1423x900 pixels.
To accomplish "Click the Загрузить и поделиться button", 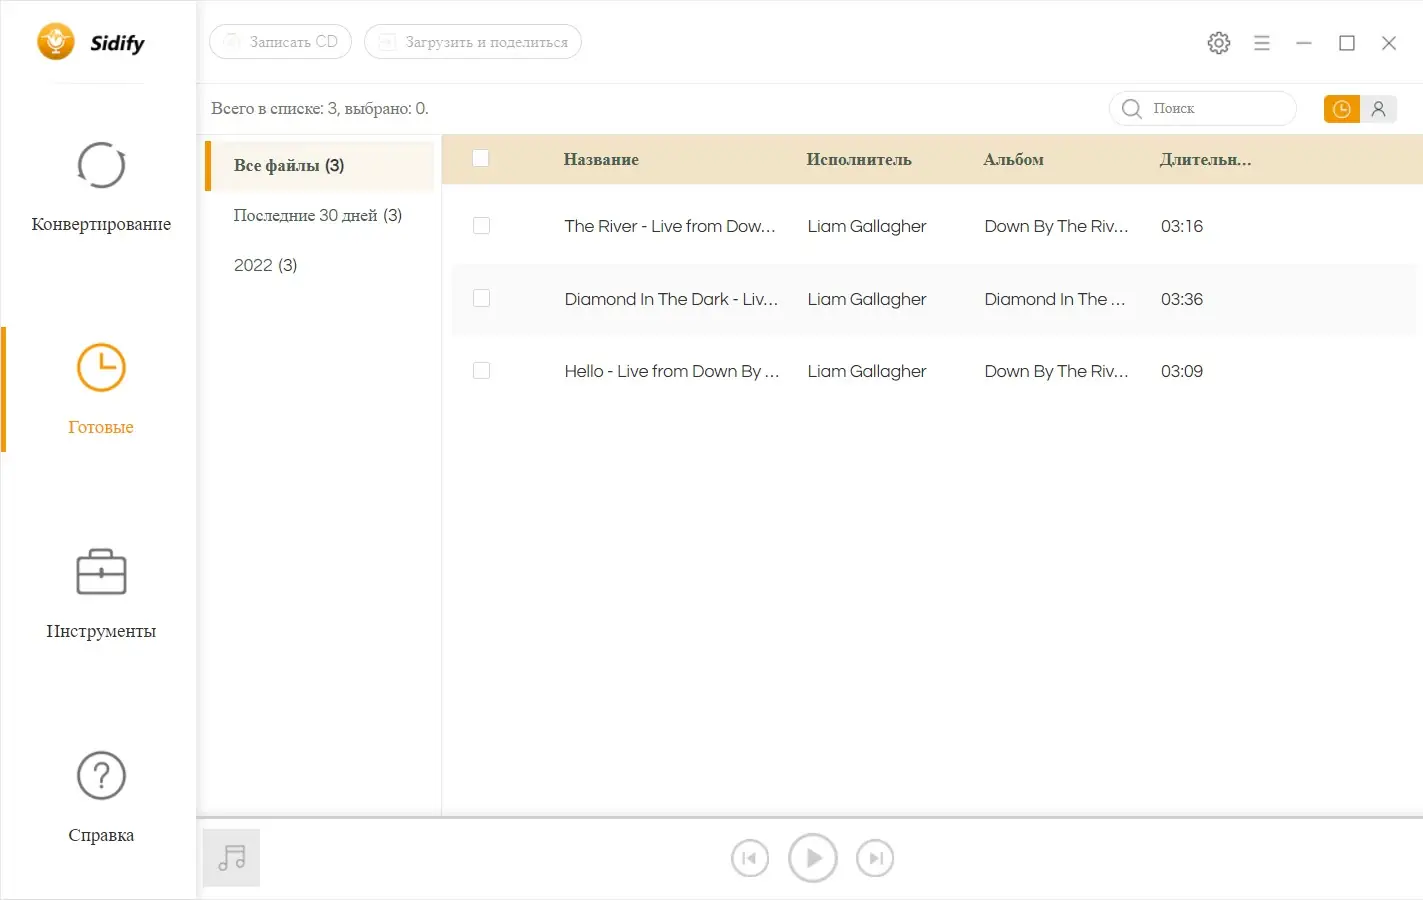I will pos(473,42).
